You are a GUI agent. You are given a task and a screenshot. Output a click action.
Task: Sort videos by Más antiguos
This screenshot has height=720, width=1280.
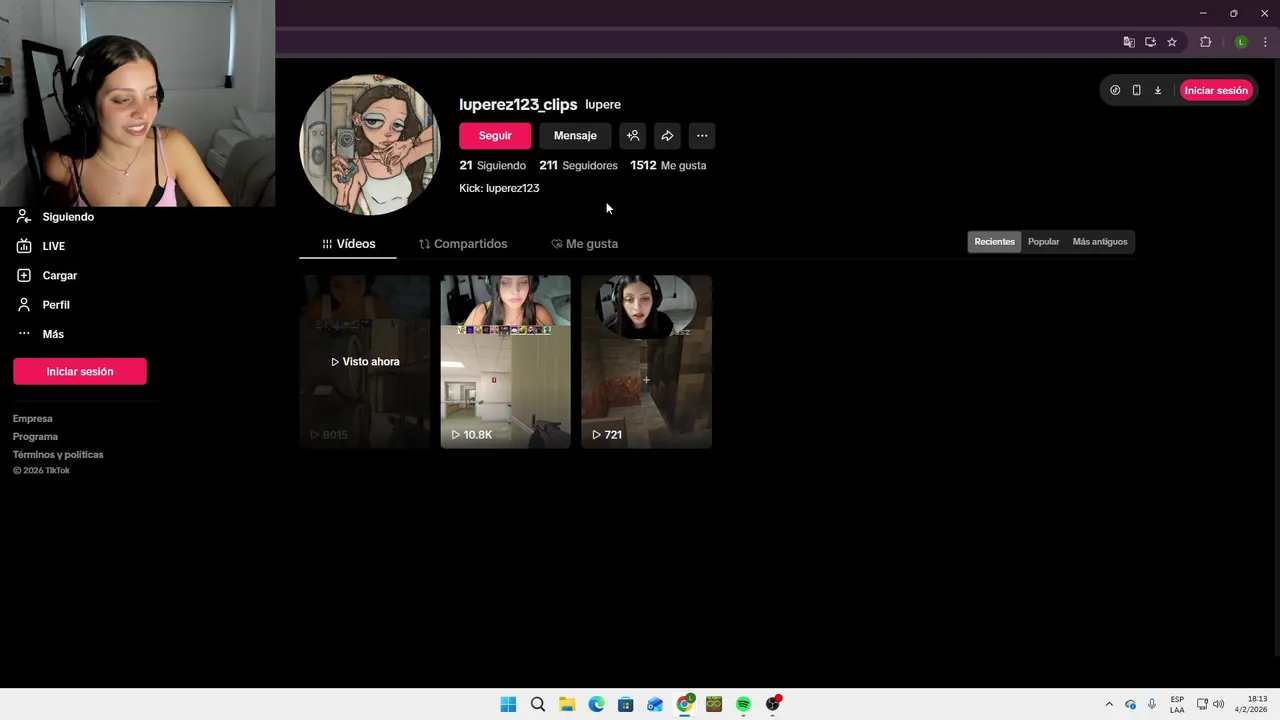tap(1100, 242)
